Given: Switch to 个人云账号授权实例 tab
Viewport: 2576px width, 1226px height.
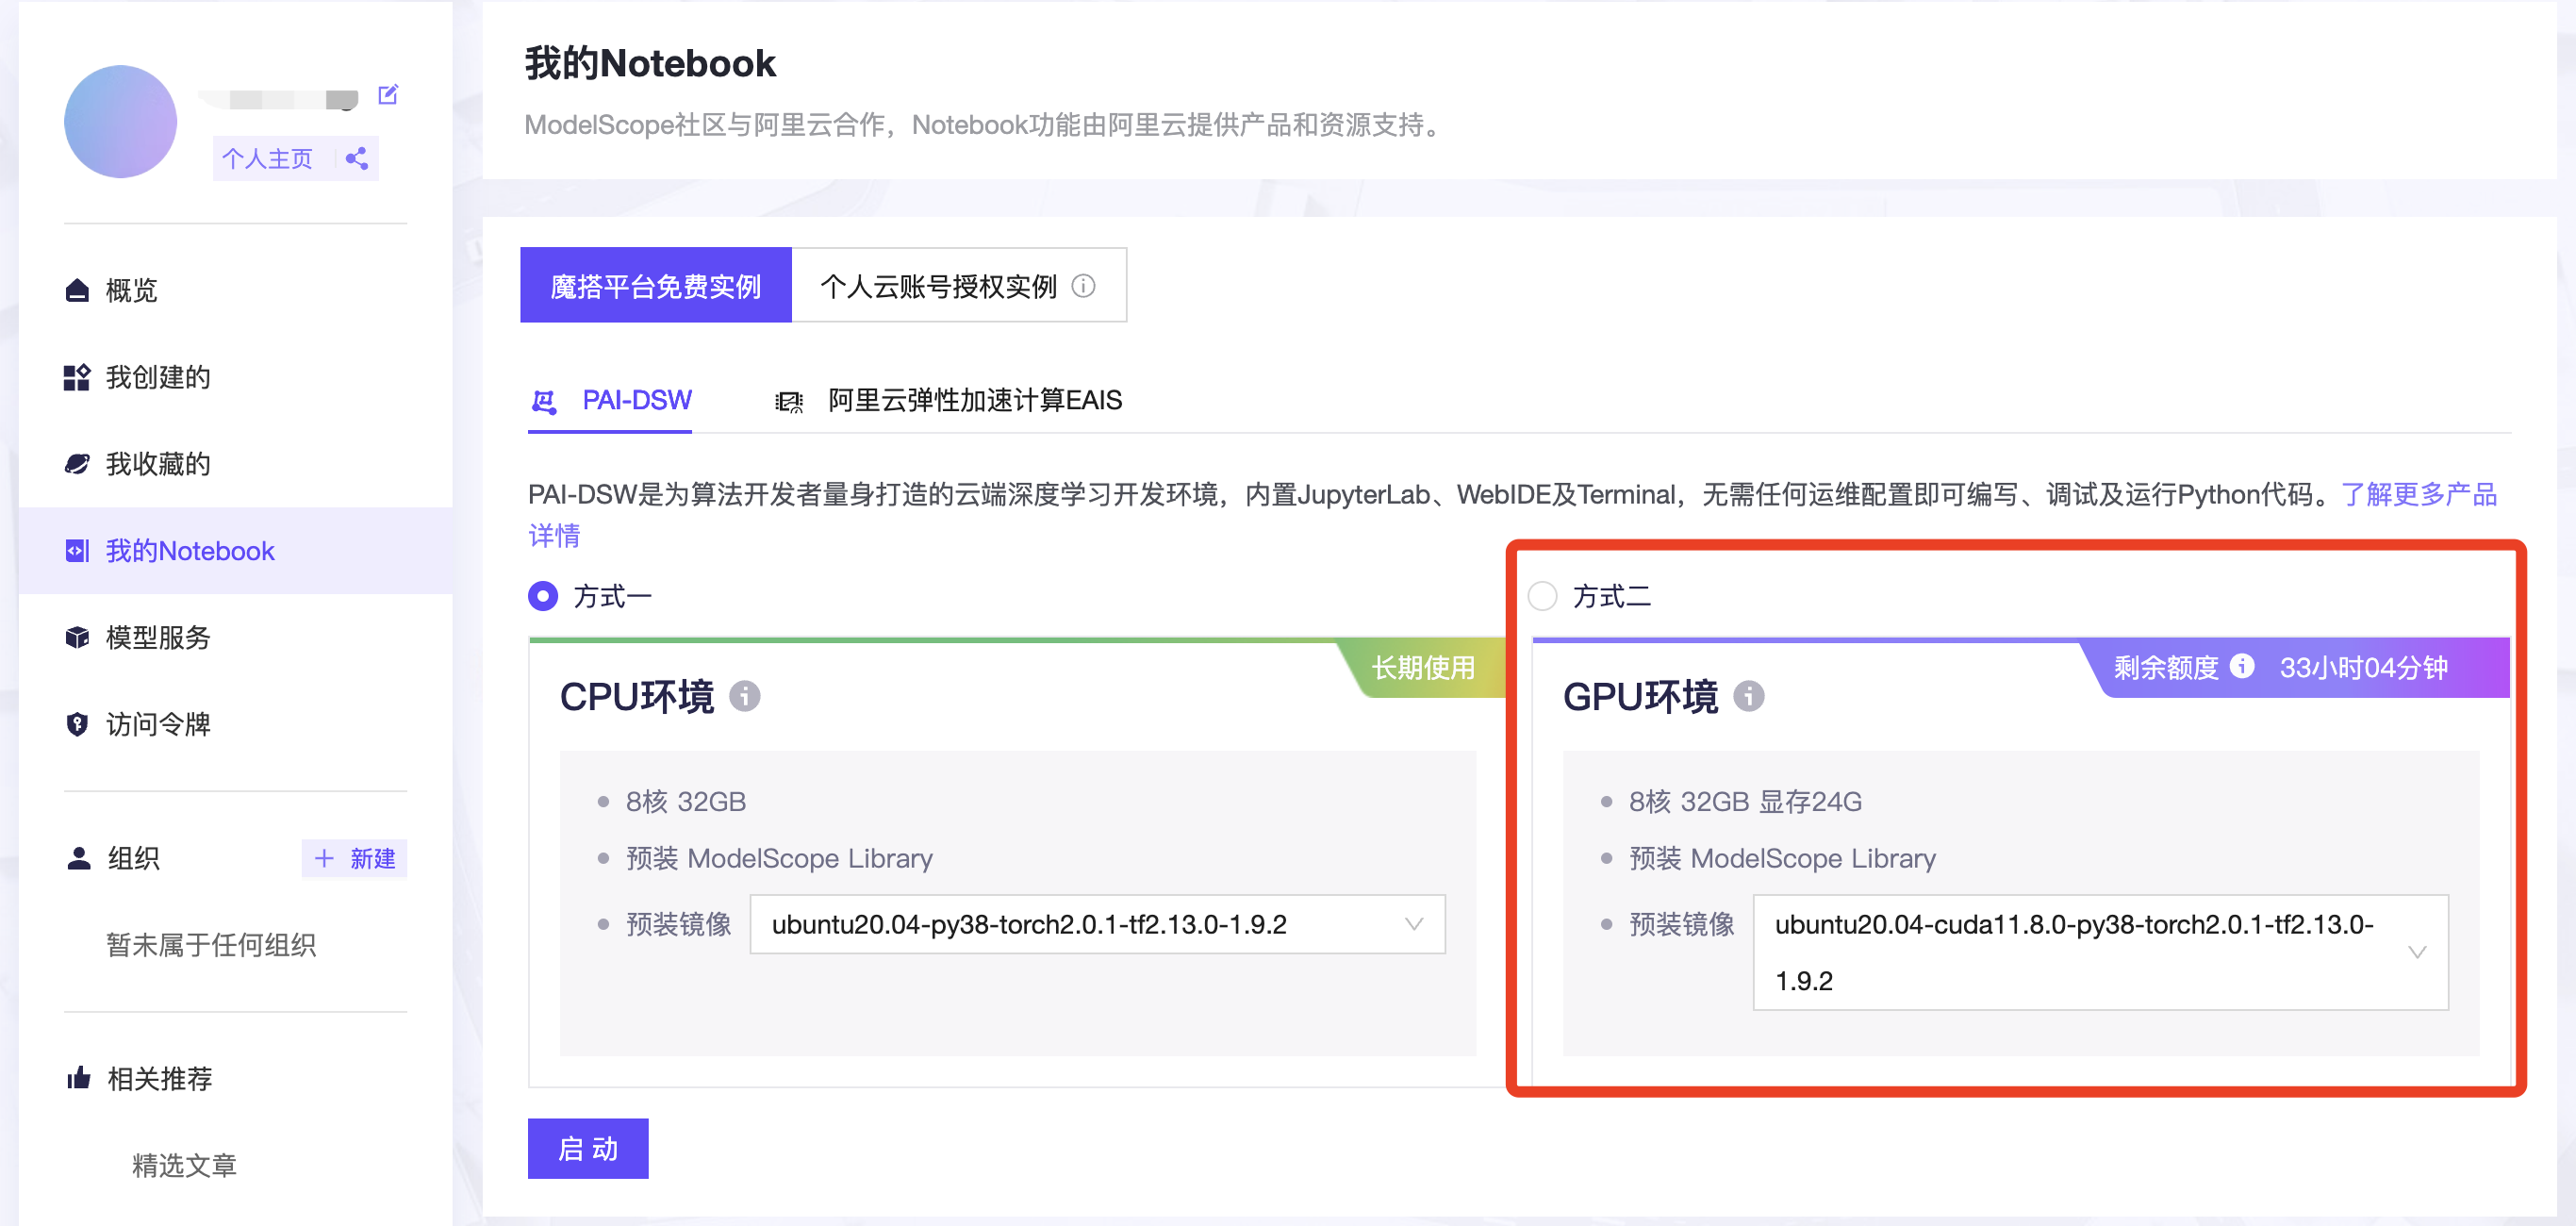Looking at the screenshot, I should [x=959, y=286].
